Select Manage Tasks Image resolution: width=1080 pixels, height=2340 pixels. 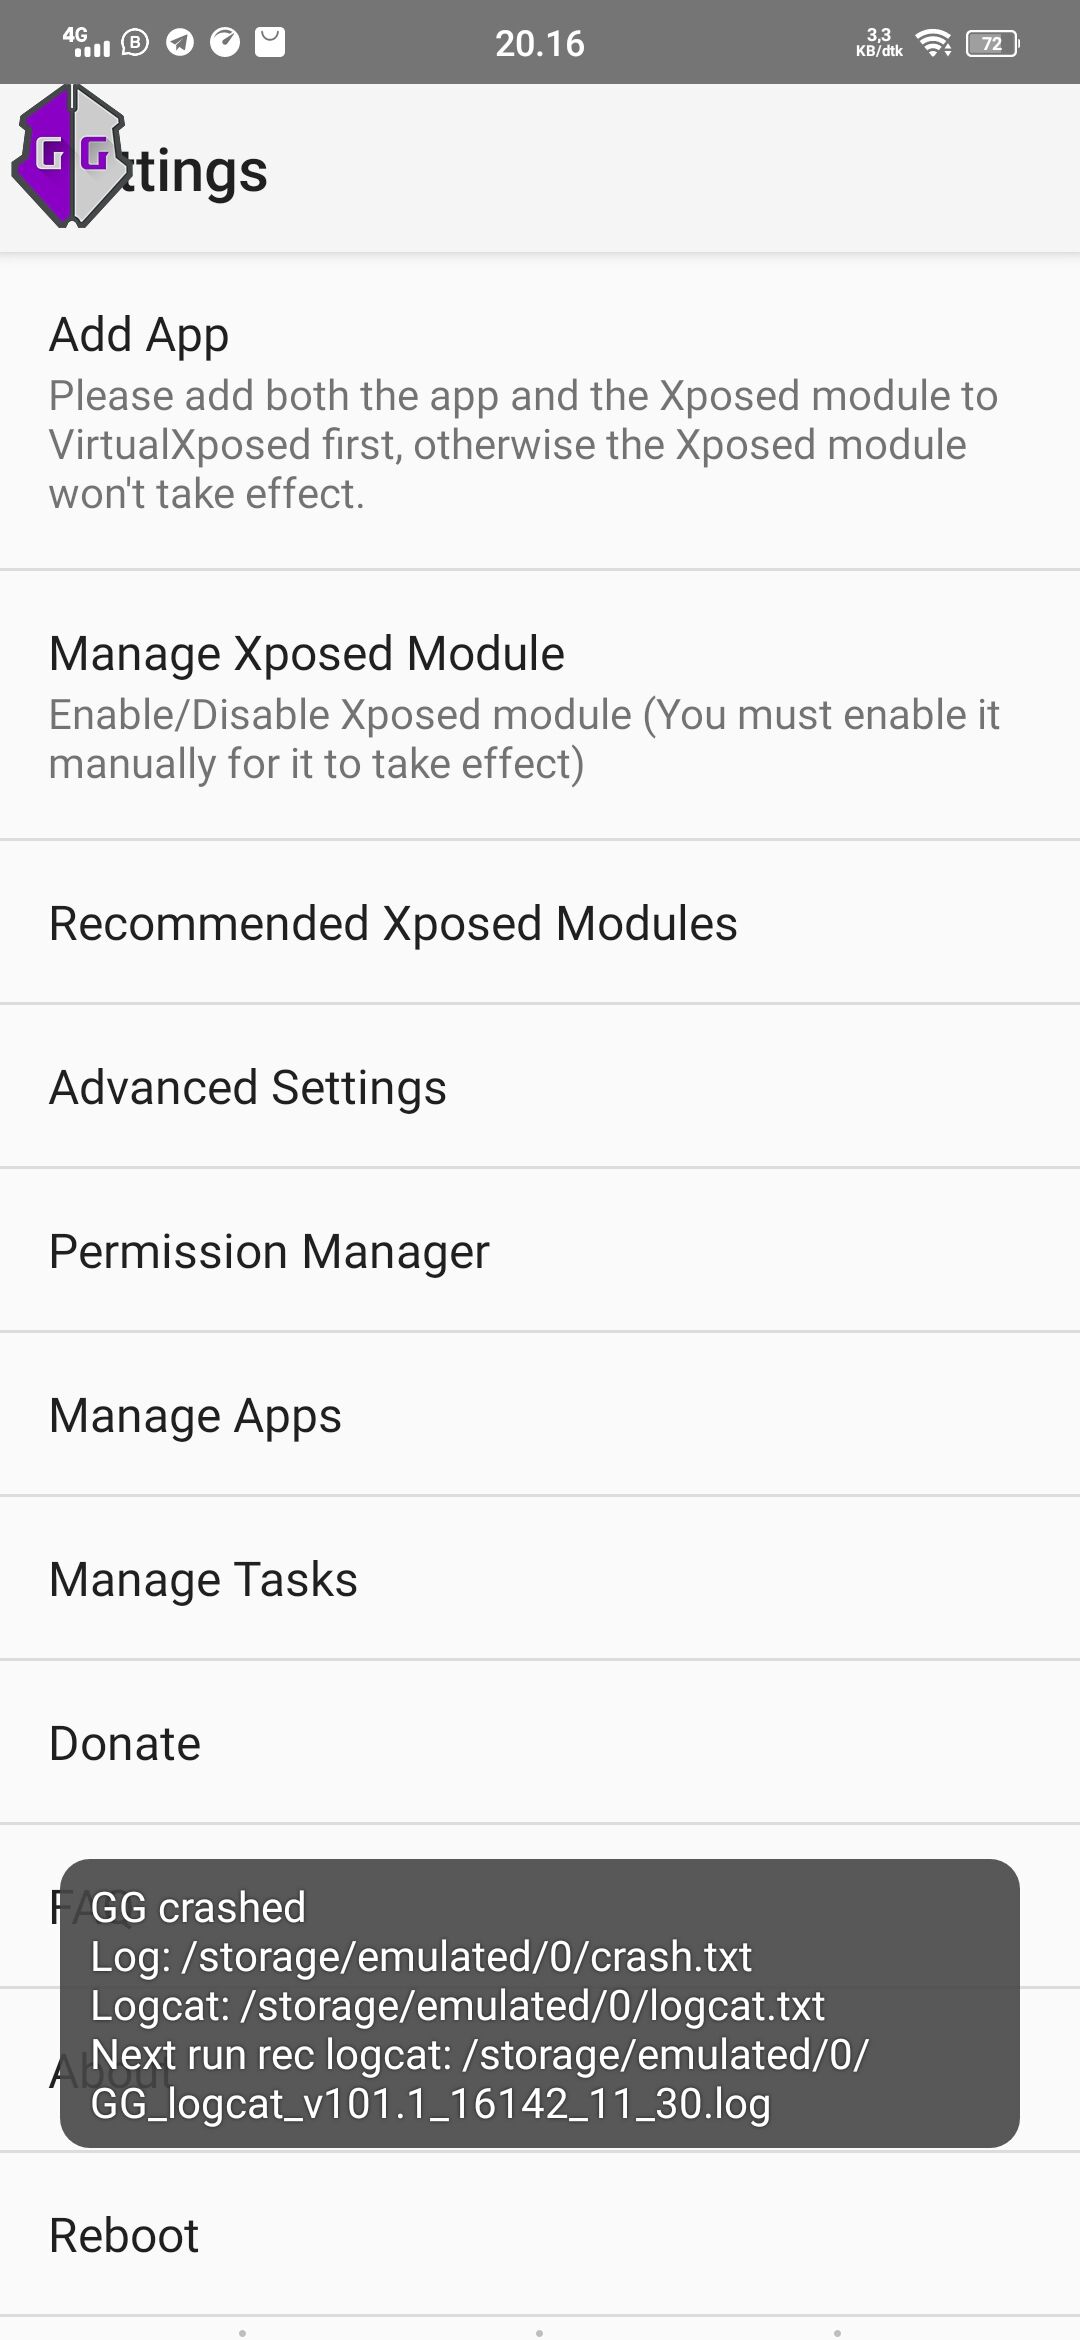540,1579
